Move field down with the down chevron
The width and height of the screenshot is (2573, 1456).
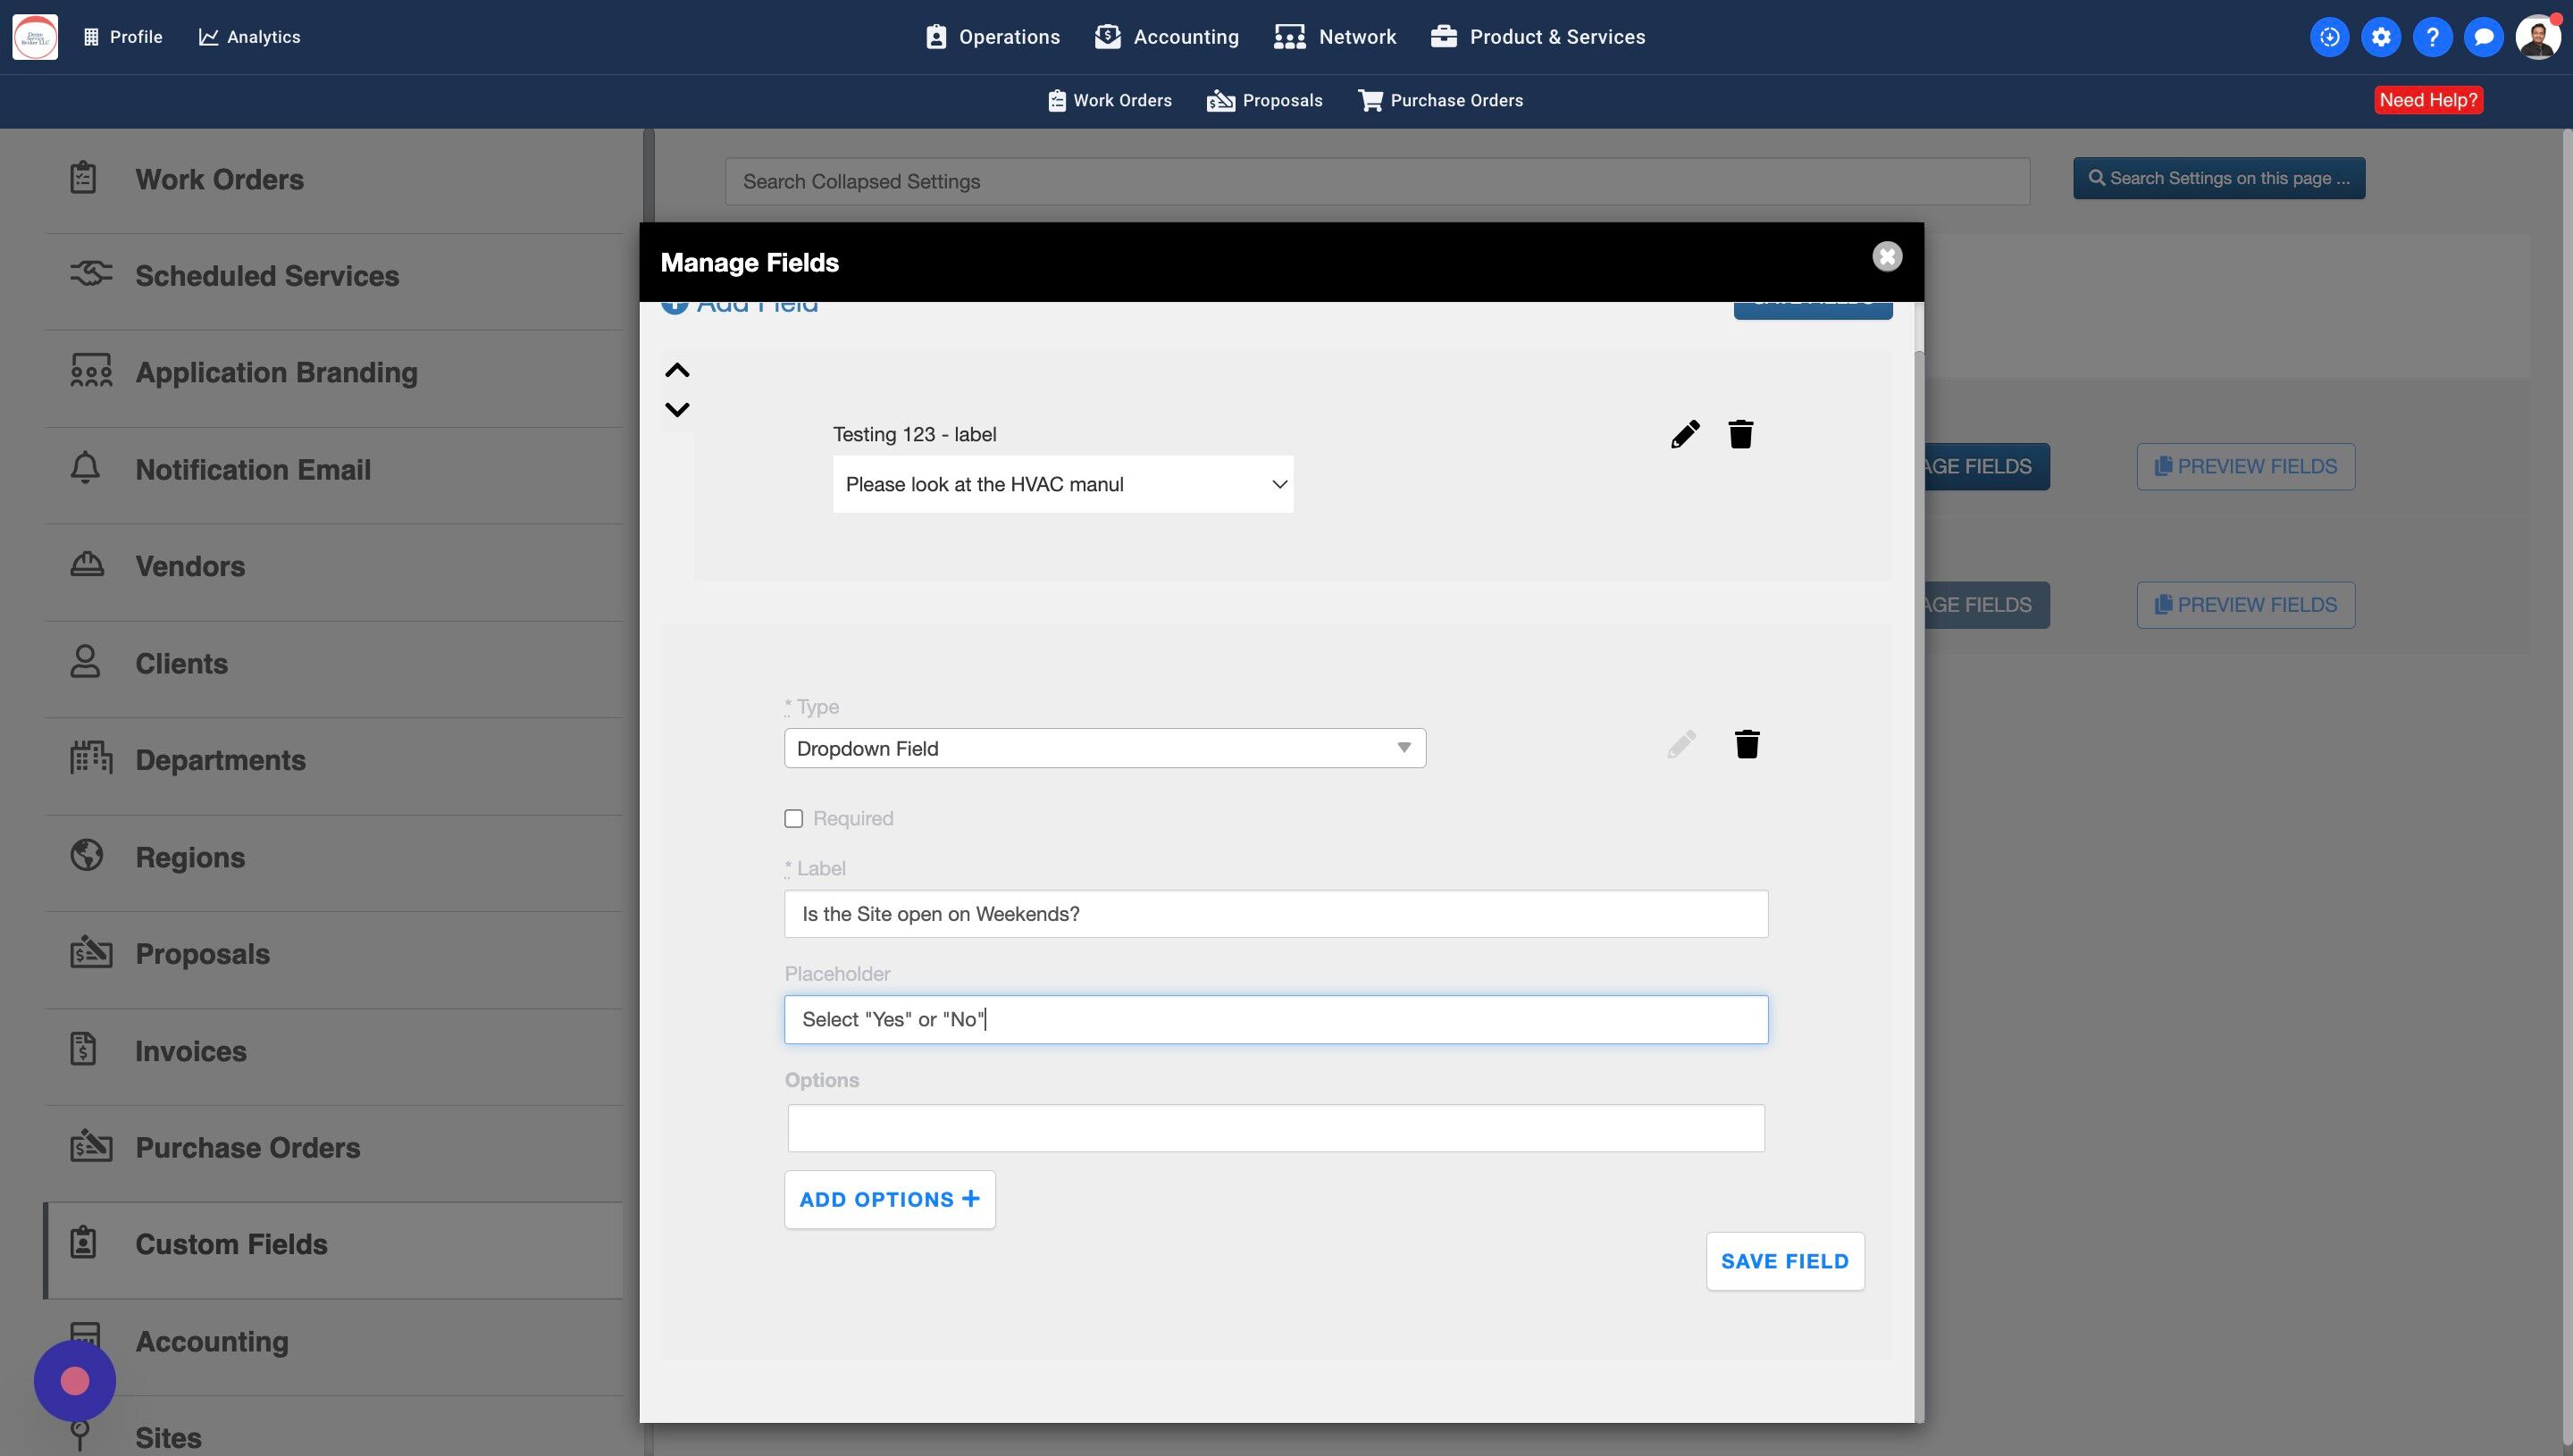coord(677,409)
